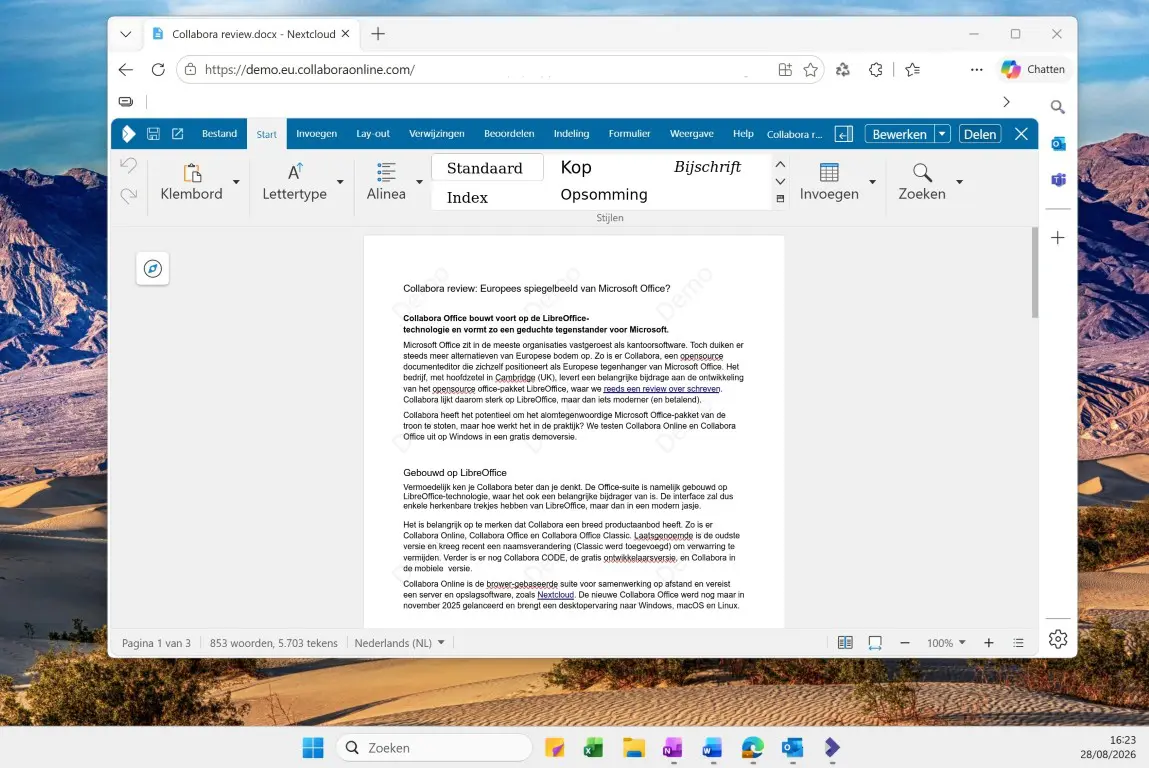Redo the last undone action
This screenshot has height=768, width=1149.
coord(128,195)
